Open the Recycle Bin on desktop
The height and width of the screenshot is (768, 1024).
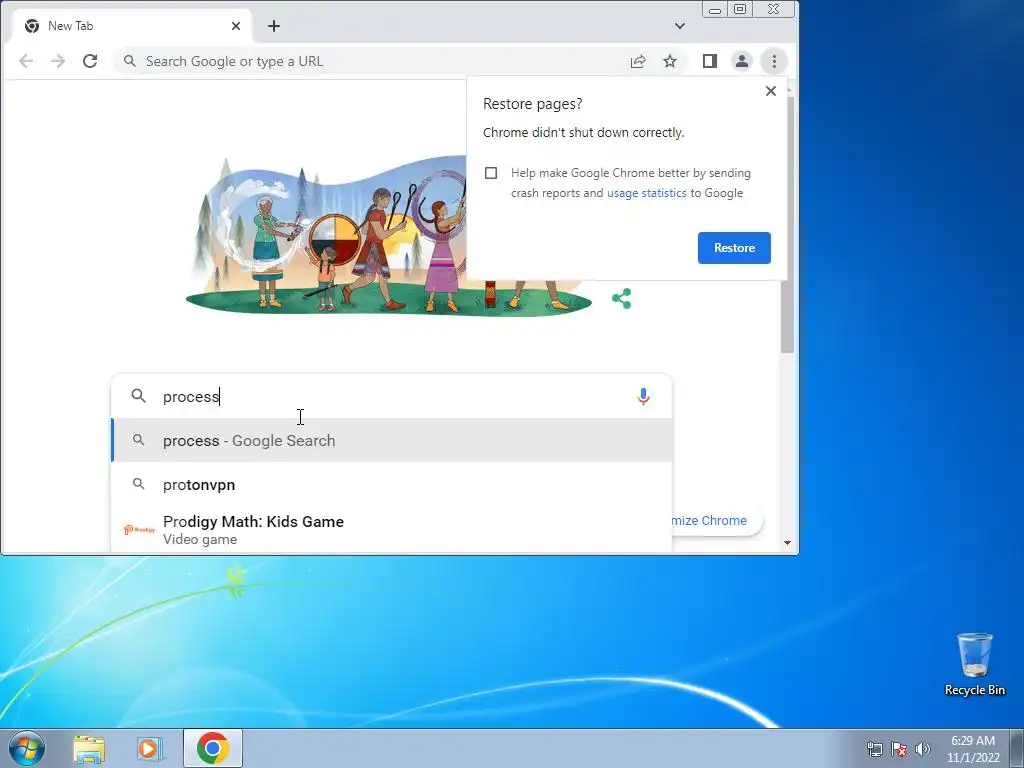point(975,665)
